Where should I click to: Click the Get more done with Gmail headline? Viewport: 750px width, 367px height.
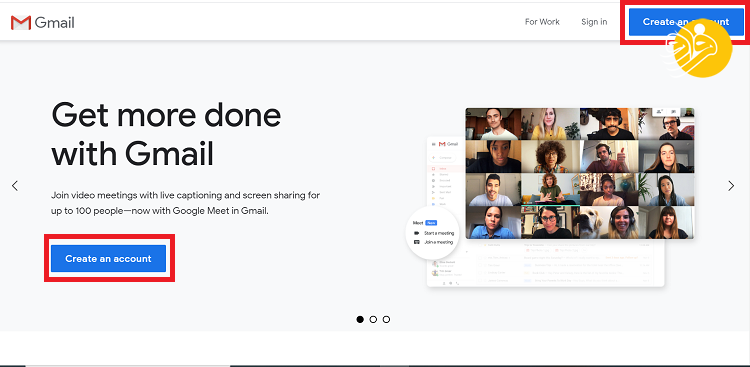(166, 134)
